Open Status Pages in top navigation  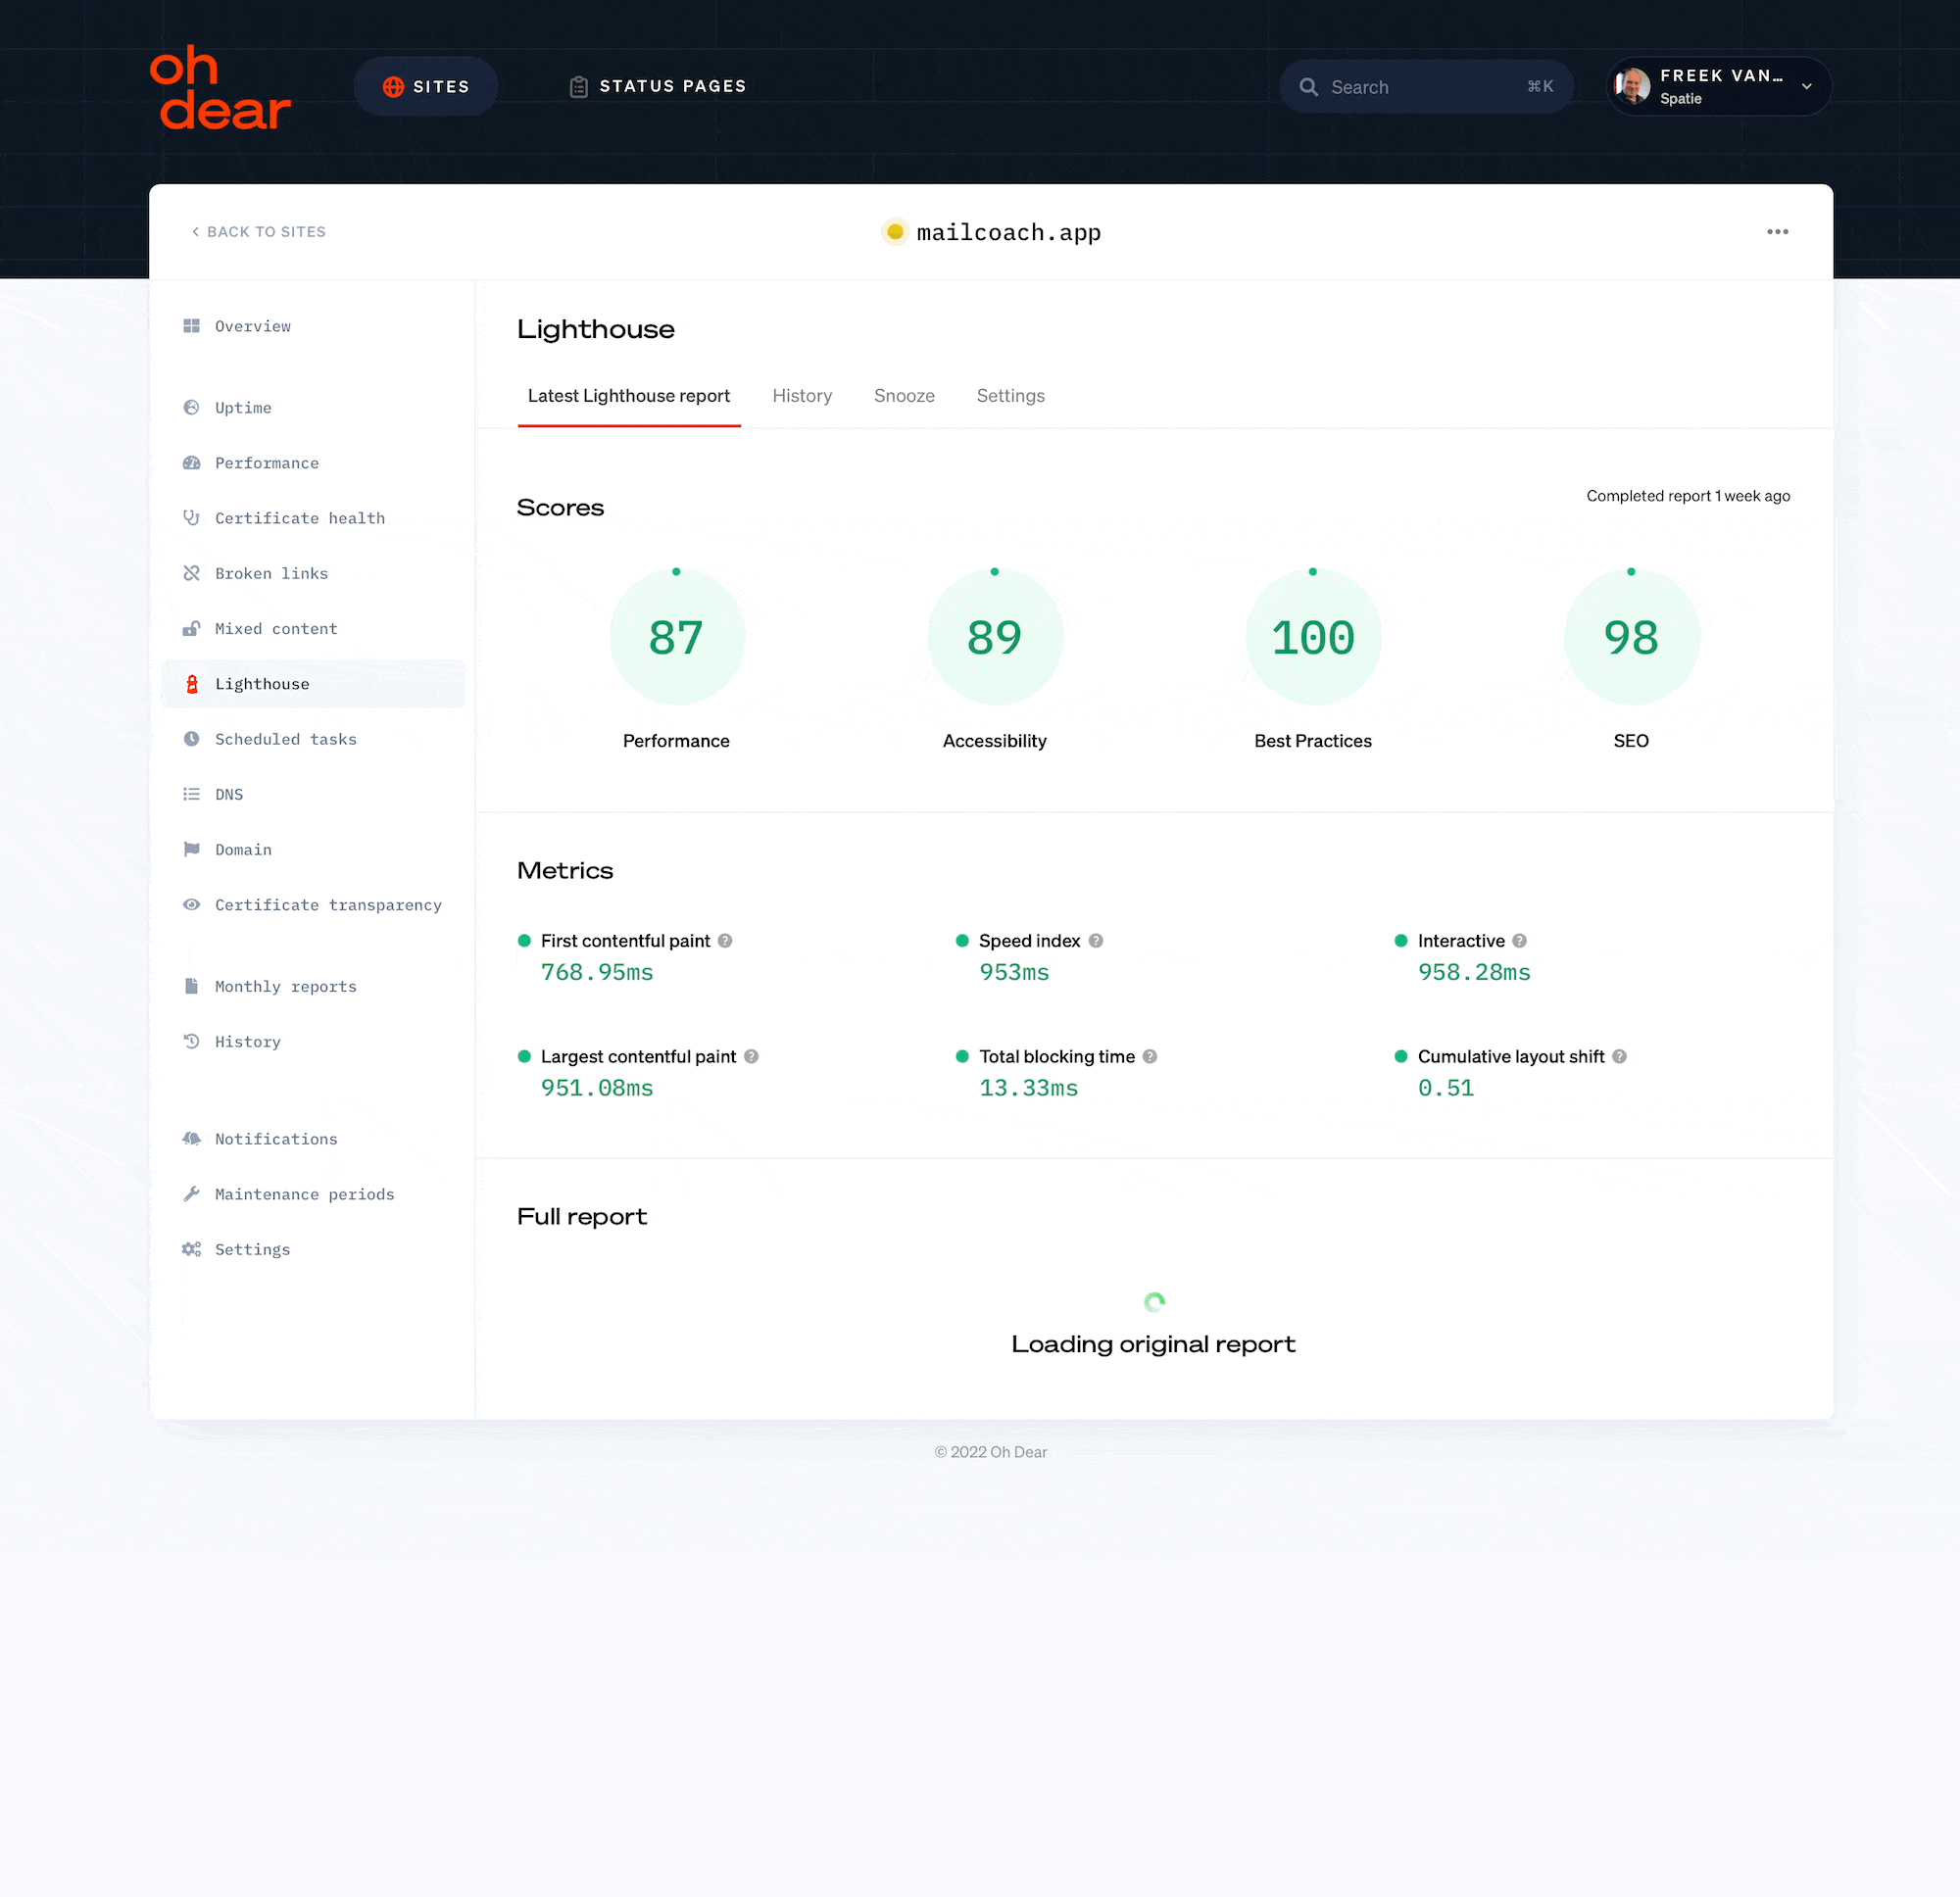pyautogui.click(x=658, y=86)
